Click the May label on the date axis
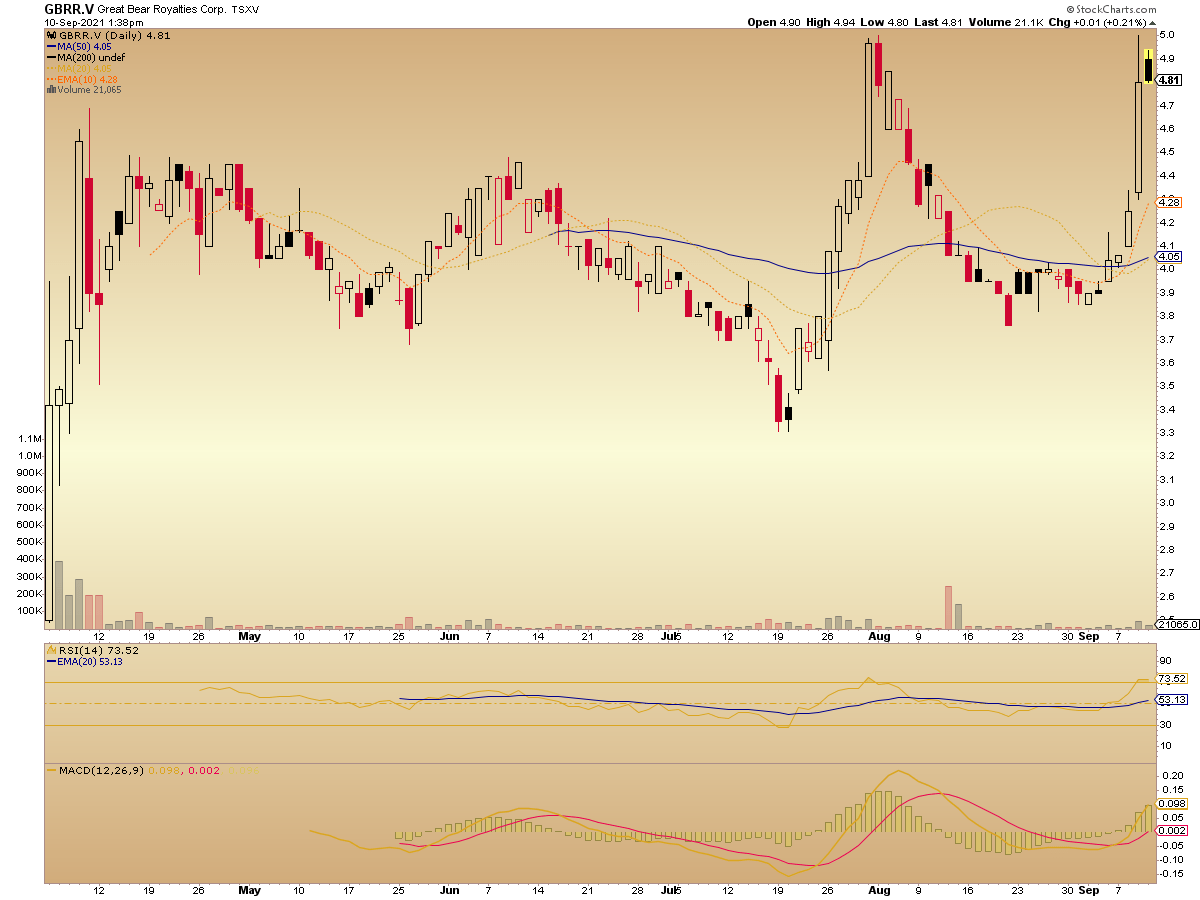This screenshot has height=900, width=1200. coord(249,636)
